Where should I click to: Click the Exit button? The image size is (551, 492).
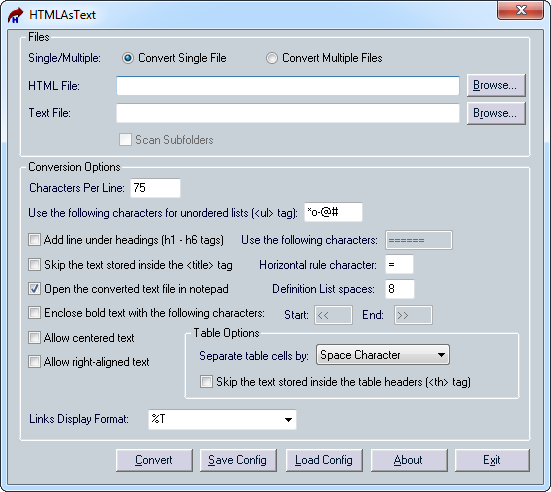pyautogui.click(x=492, y=460)
